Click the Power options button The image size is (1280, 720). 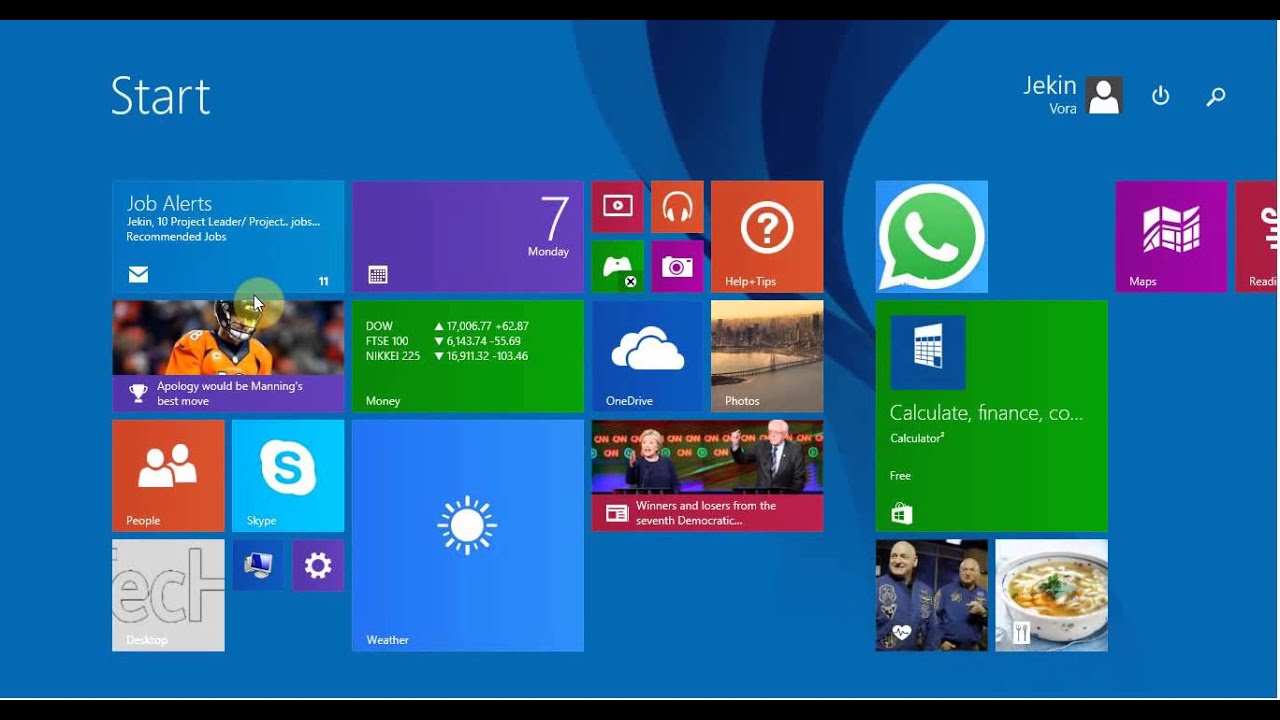pyautogui.click(x=1160, y=96)
